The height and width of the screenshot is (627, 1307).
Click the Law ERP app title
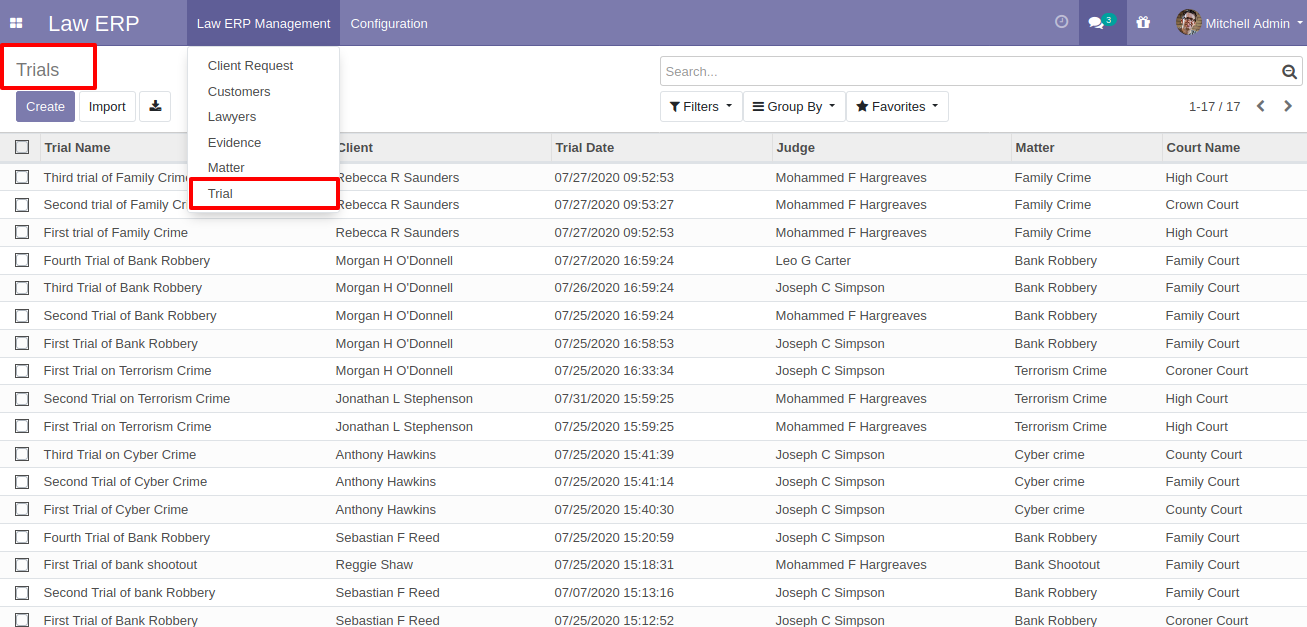coord(94,23)
